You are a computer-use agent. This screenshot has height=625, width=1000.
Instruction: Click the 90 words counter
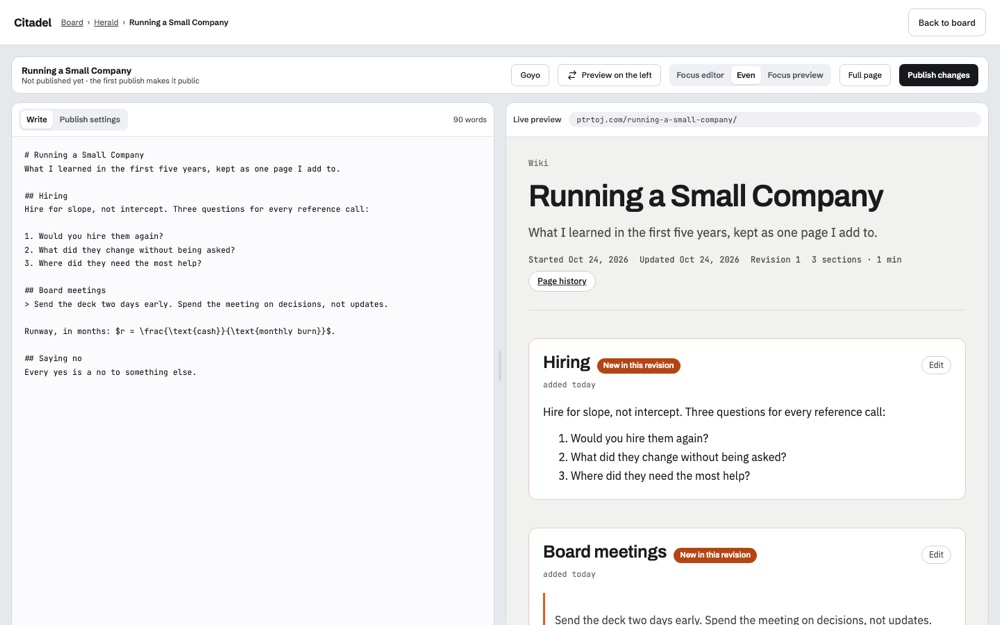point(469,119)
